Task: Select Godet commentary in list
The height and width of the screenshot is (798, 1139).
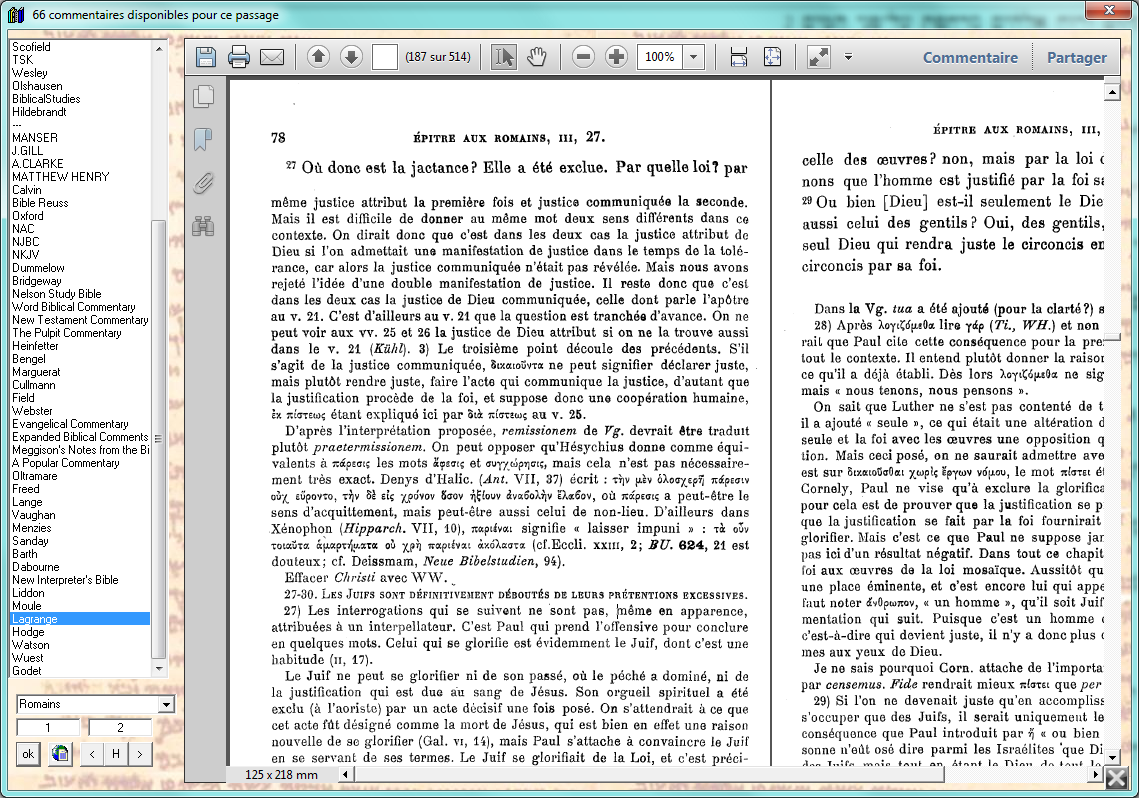Action: tap(27, 671)
